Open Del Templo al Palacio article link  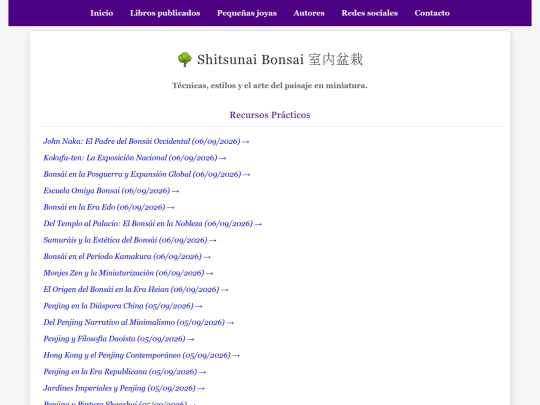[153, 224]
